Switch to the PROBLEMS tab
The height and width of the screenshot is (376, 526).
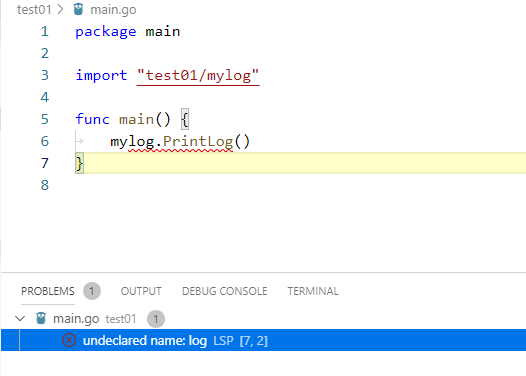pos(48,291)
